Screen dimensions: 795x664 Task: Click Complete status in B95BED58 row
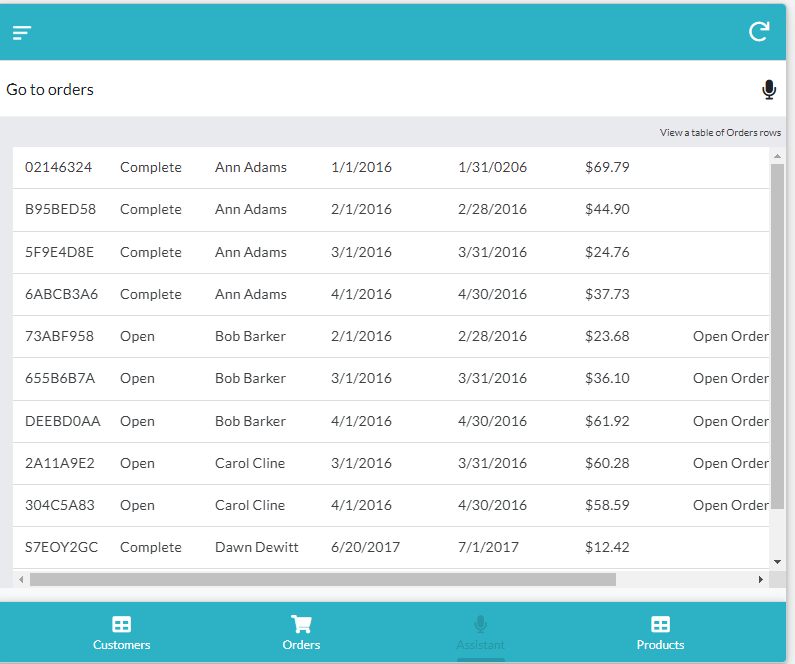pos(151,209)
